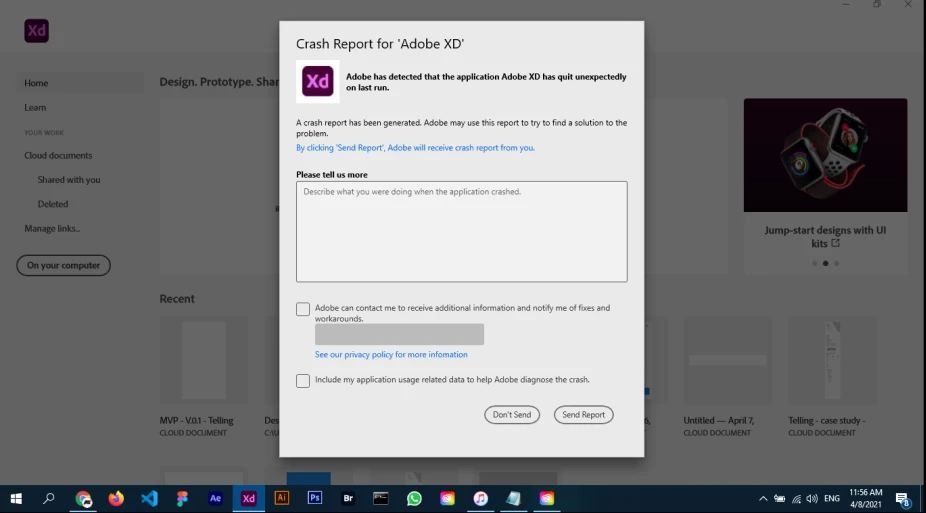The image size is (926, 513).
Task: Select the third carousel dot
Action: click(x=836, y=263)
